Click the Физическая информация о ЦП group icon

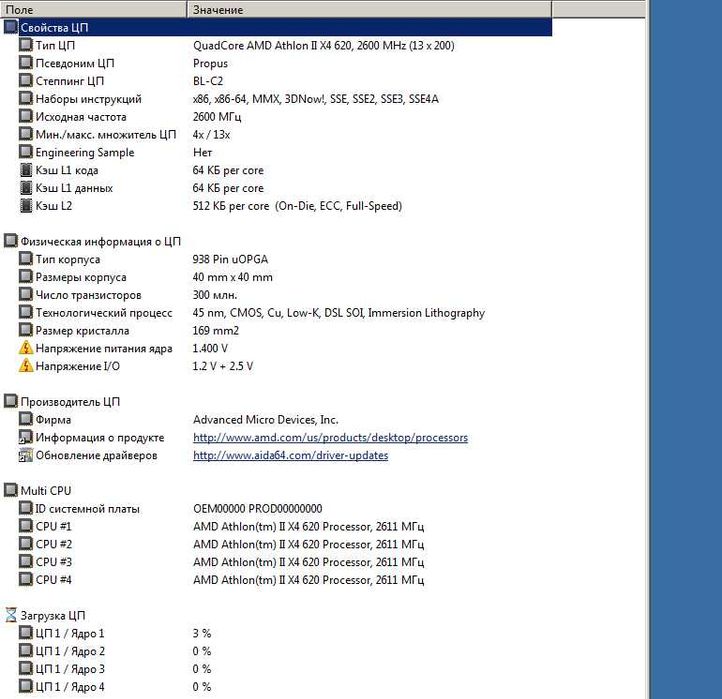click(x=11, y=240)
